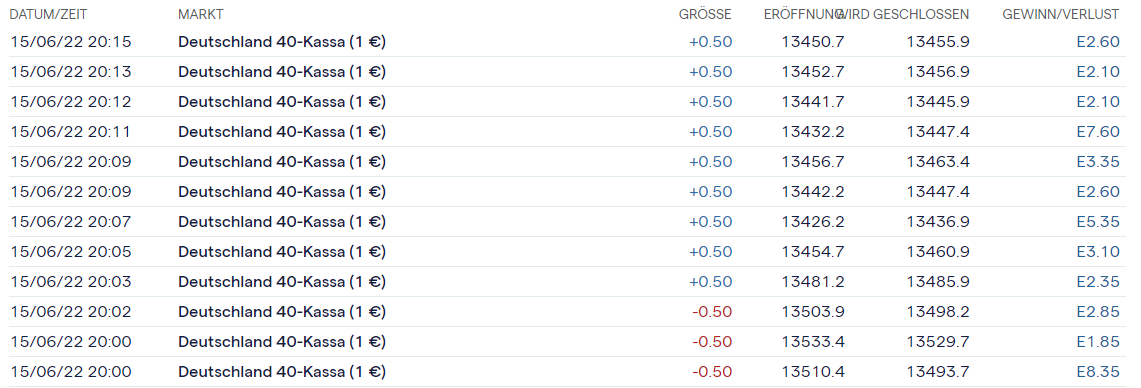Click the E3.10 profit entry
This screenshot has height=388, width=1141.
1098,251
